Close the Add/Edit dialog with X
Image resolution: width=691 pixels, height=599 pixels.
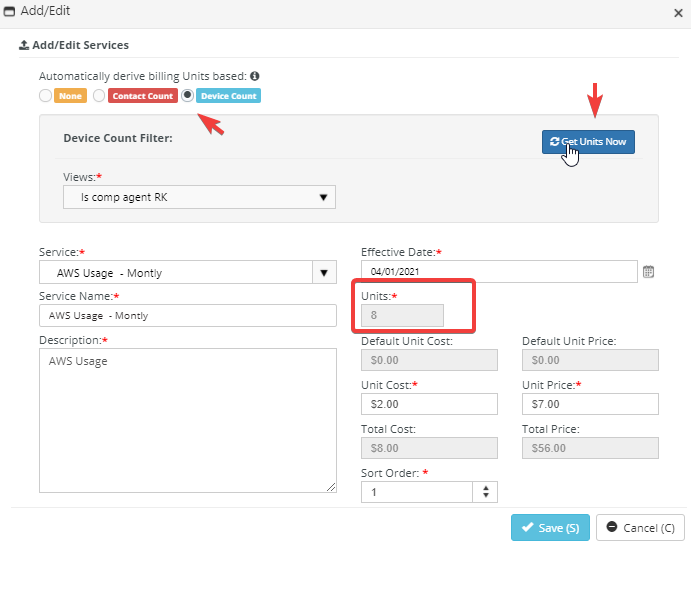[678, 11]
